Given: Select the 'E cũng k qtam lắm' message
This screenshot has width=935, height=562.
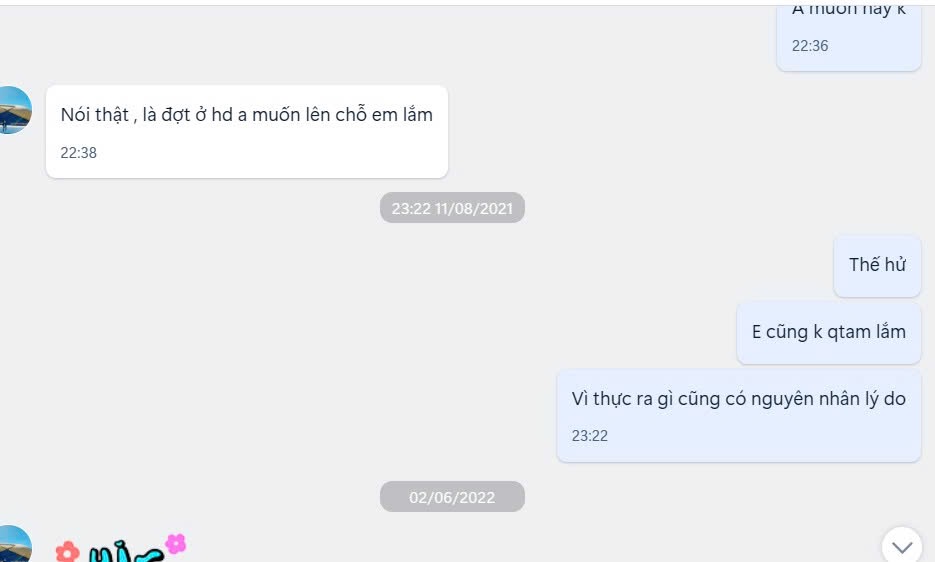Looking at the screenshot, I should [x=829, y=333].
